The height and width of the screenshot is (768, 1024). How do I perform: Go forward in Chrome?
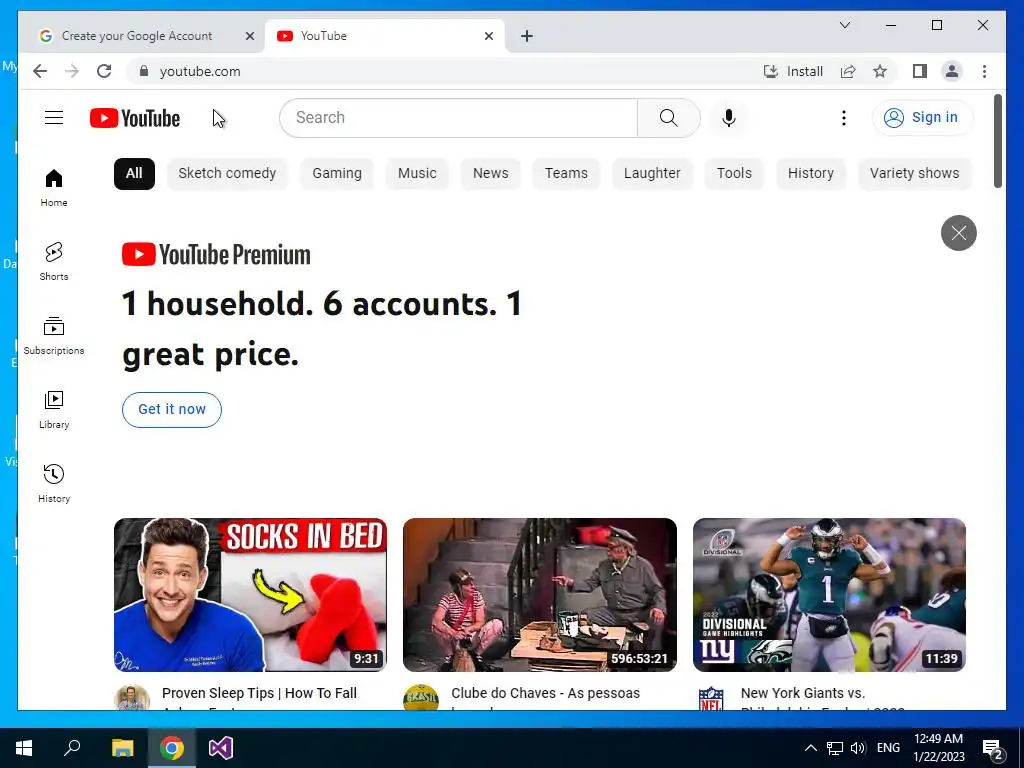click(72, 71)
